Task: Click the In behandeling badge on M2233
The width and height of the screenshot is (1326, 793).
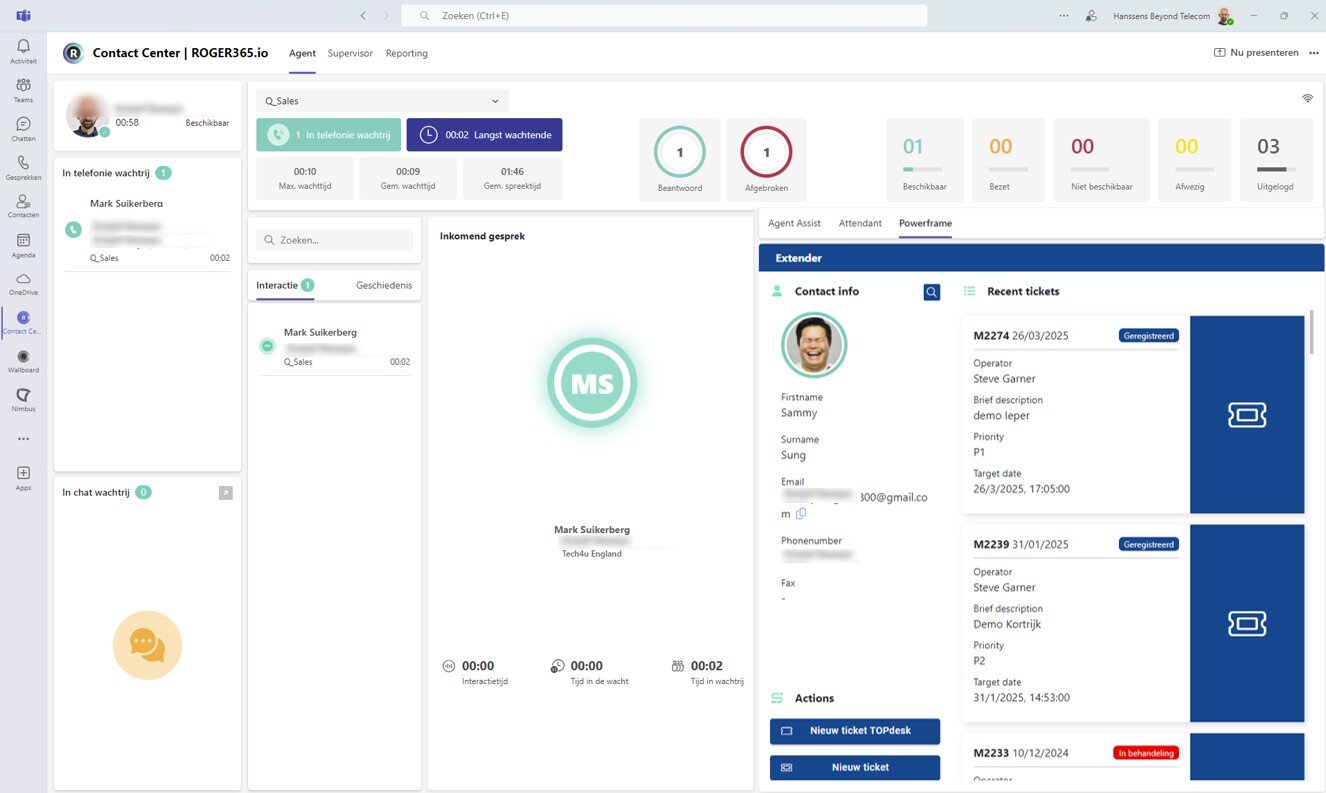Action: tap(1146, 753)
